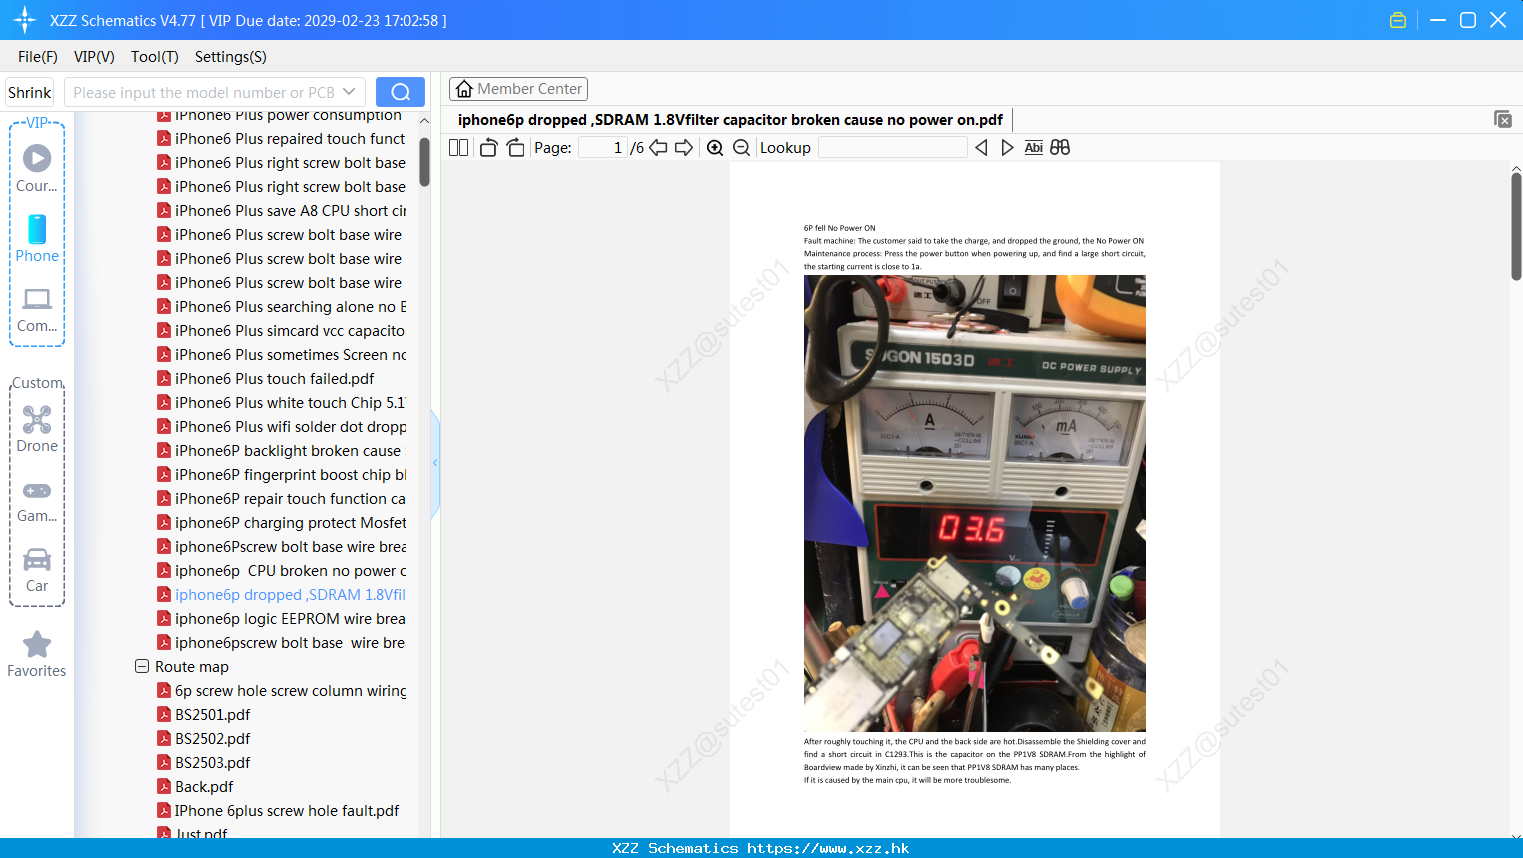This screenshot has width=1523, height=858.
Task: Click the XZZ logo in the title bar
Action: tap(25, 20)
